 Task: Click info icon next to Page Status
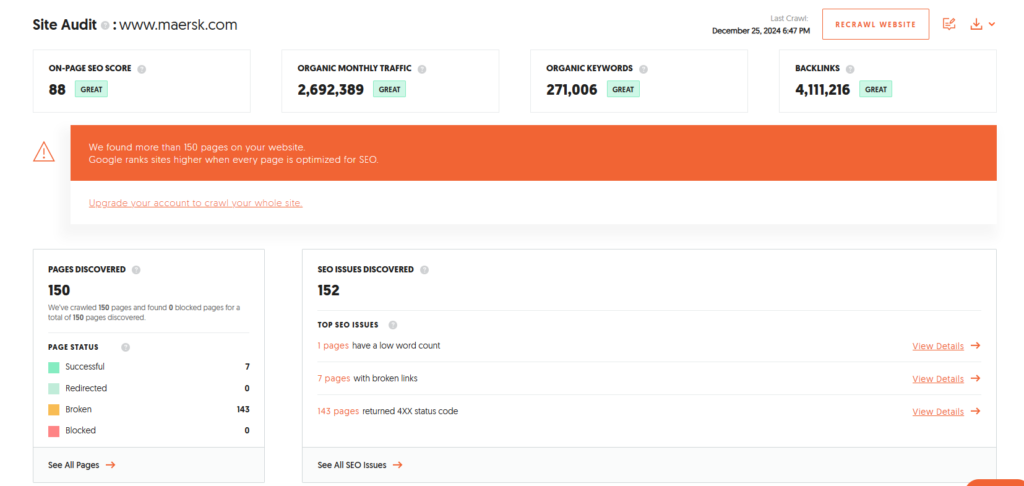click(x=125, y=347)
